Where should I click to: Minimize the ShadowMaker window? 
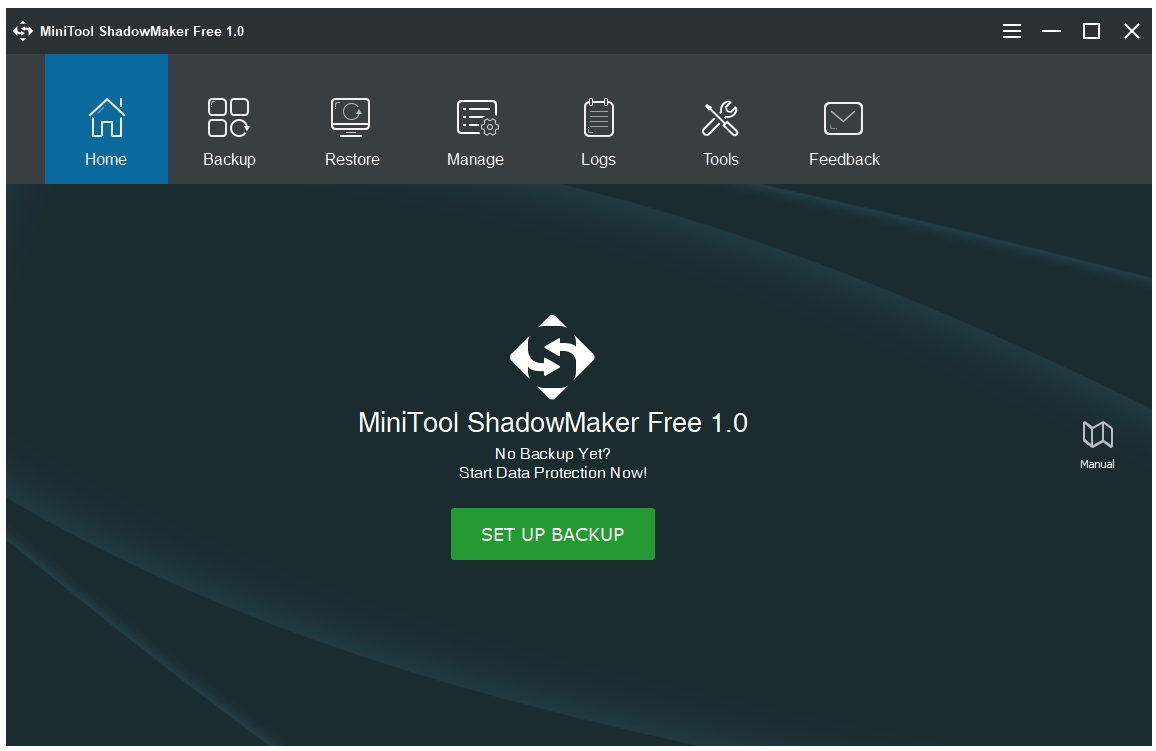tap(1051, 31)
